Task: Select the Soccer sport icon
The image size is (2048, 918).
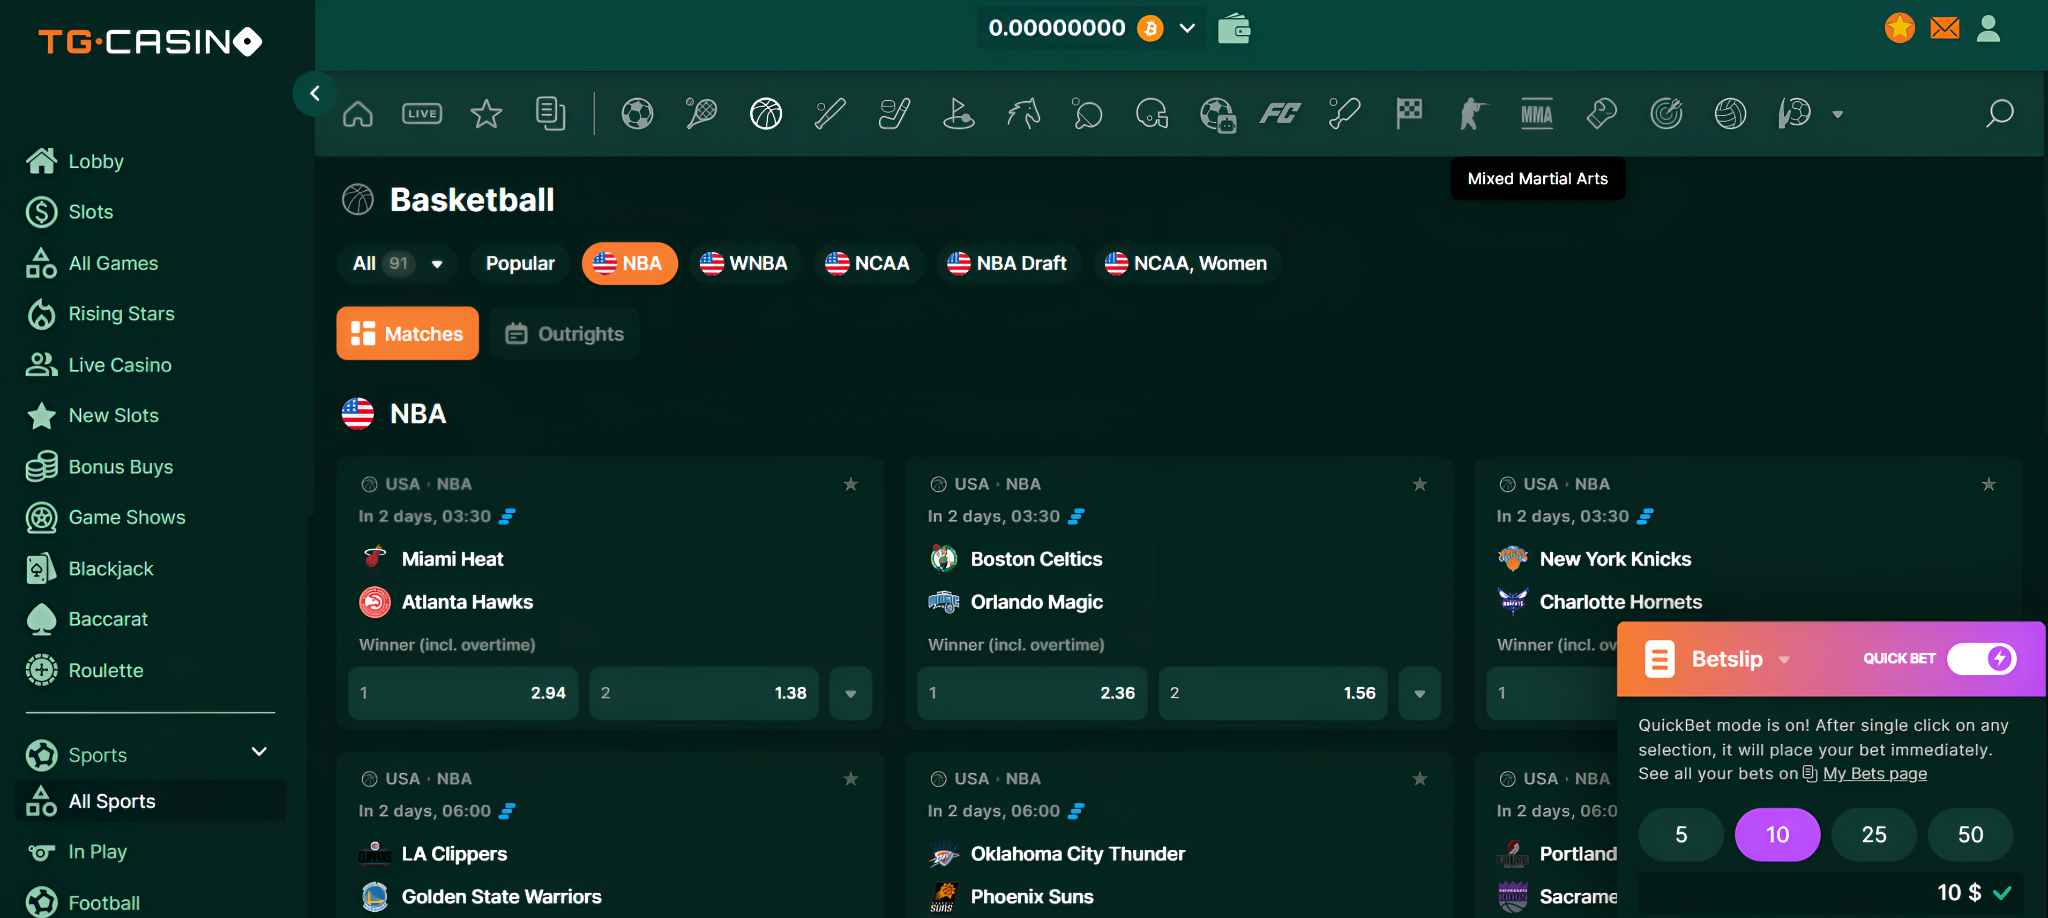Action: (x=637, y=113)
